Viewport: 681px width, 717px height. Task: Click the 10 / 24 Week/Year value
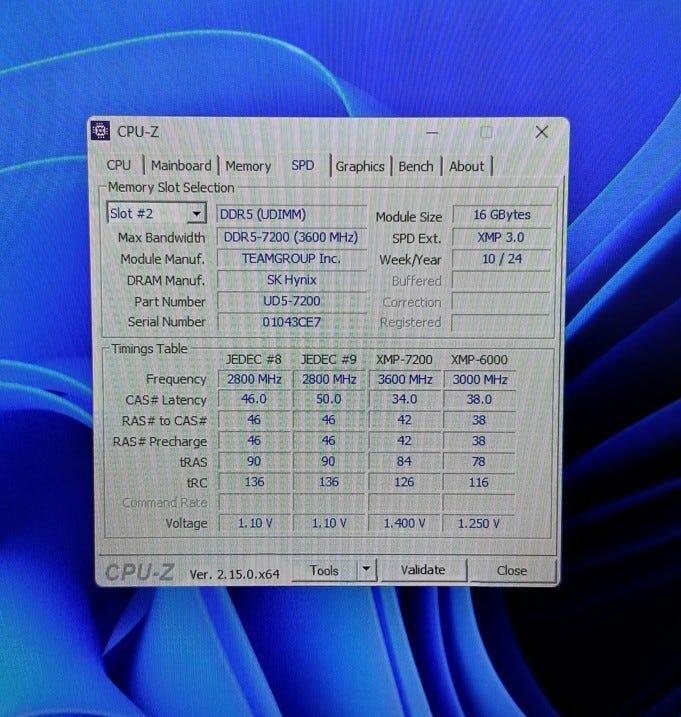tap(501, 259)
